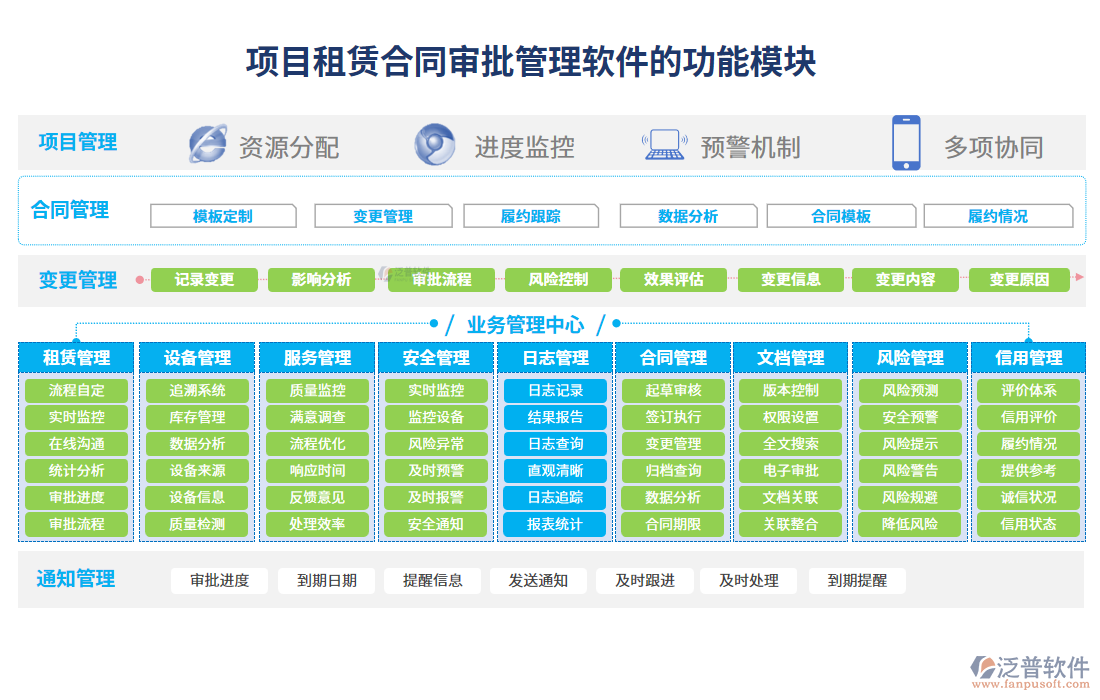Select 风险控制 in the change row
This screenshot has width=1100, height=700.
[557, 280]
